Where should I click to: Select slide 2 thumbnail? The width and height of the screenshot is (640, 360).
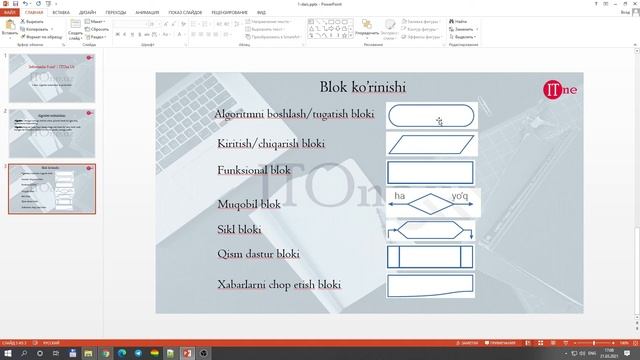pyautogui.click(x=52, y=133)
